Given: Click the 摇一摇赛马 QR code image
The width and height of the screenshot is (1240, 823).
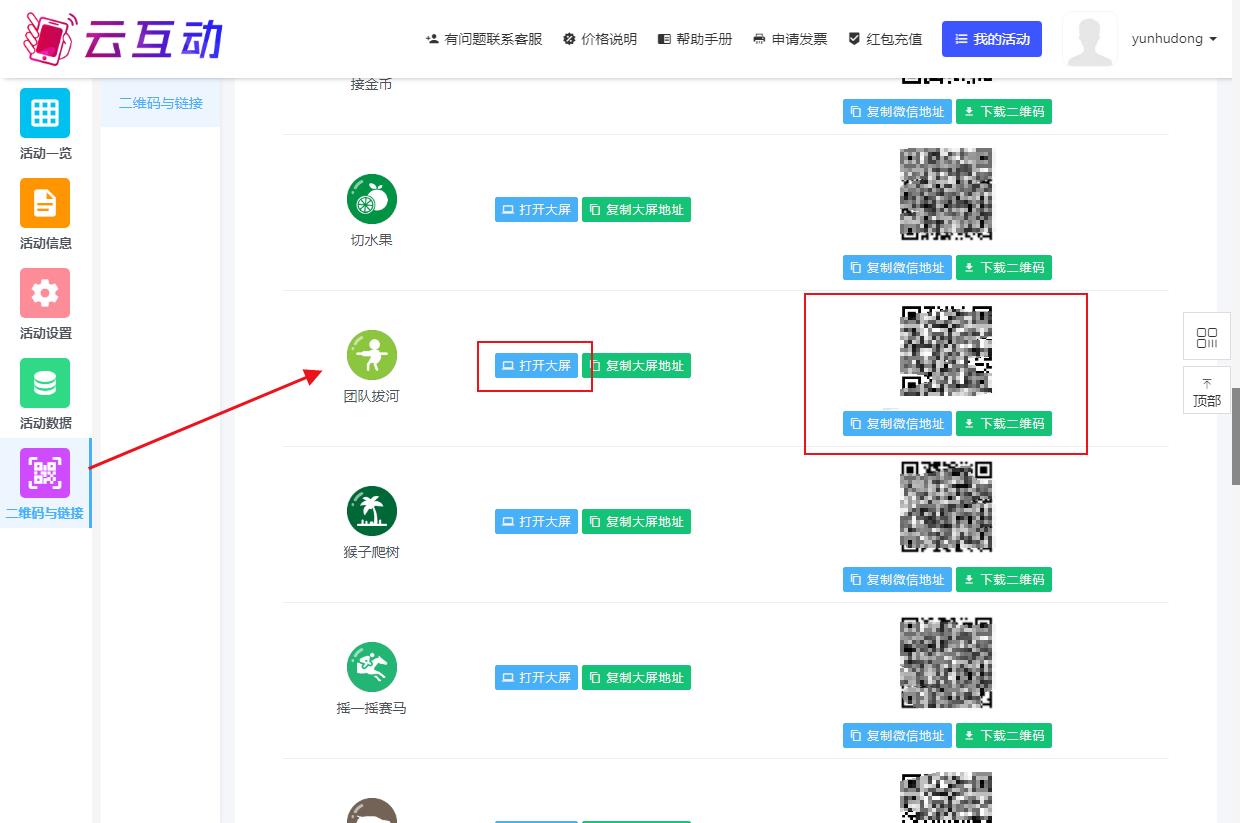Looking at the screenshot, I should point(946,662).
